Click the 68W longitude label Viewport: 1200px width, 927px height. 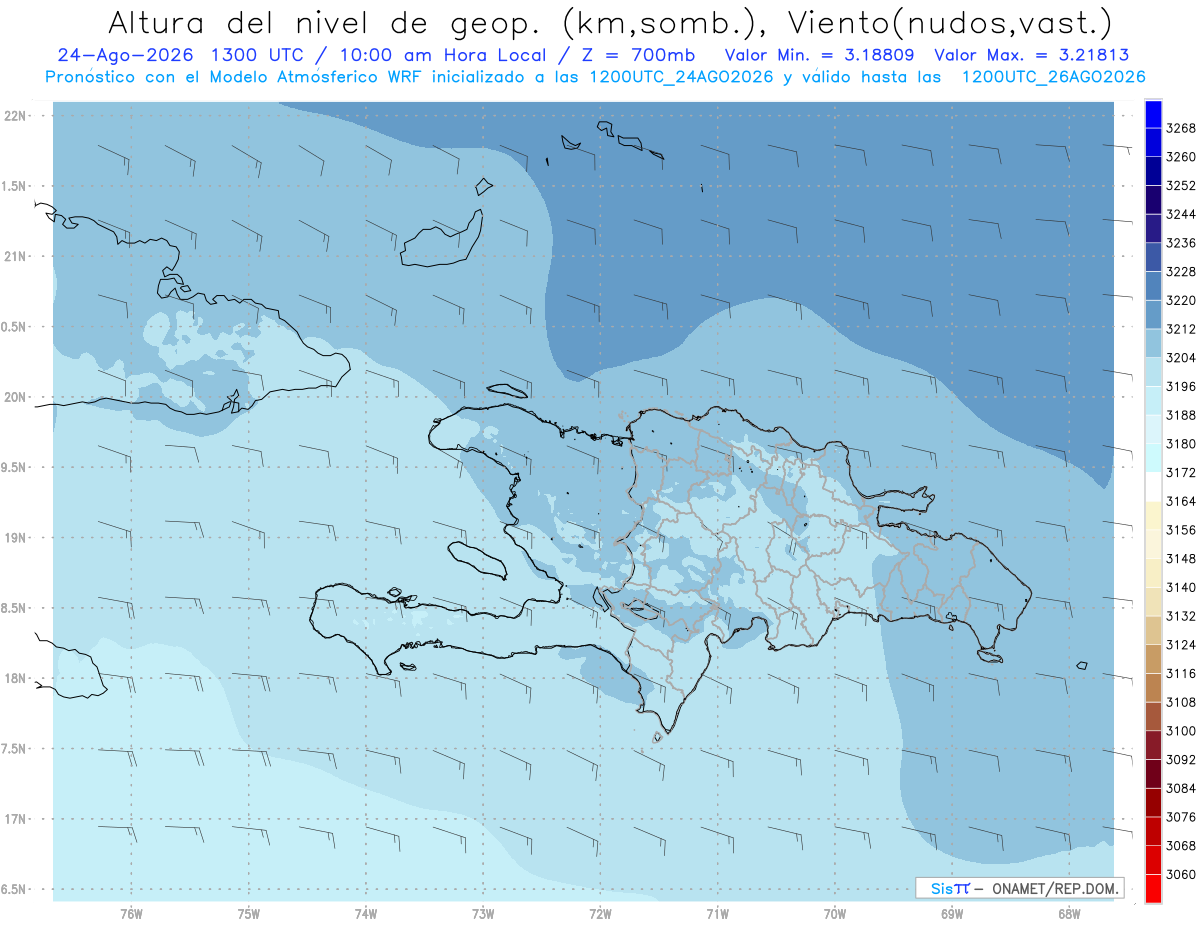[1069, 913]
